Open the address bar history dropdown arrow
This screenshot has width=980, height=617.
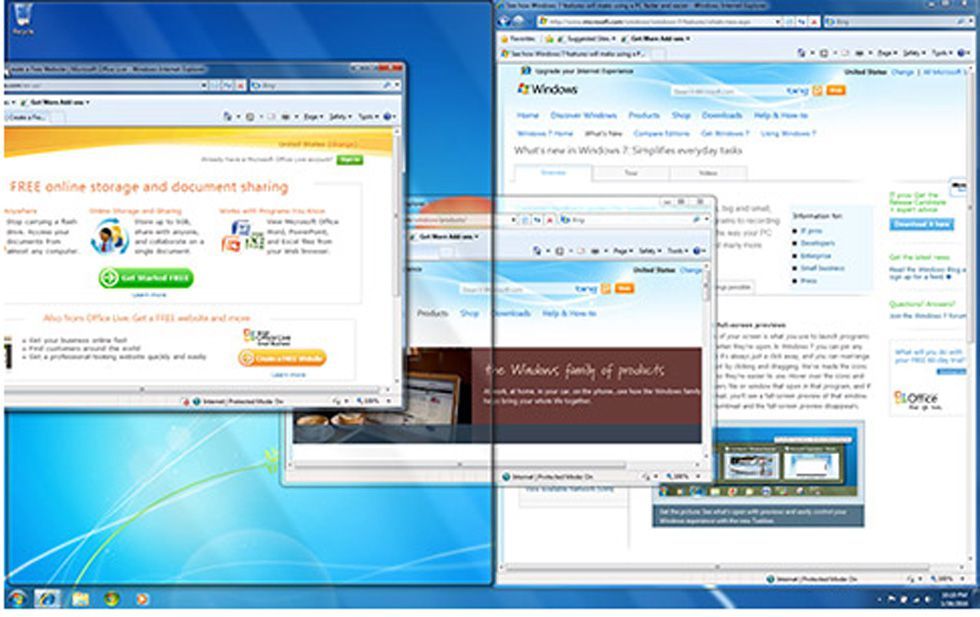click(777, 20)
